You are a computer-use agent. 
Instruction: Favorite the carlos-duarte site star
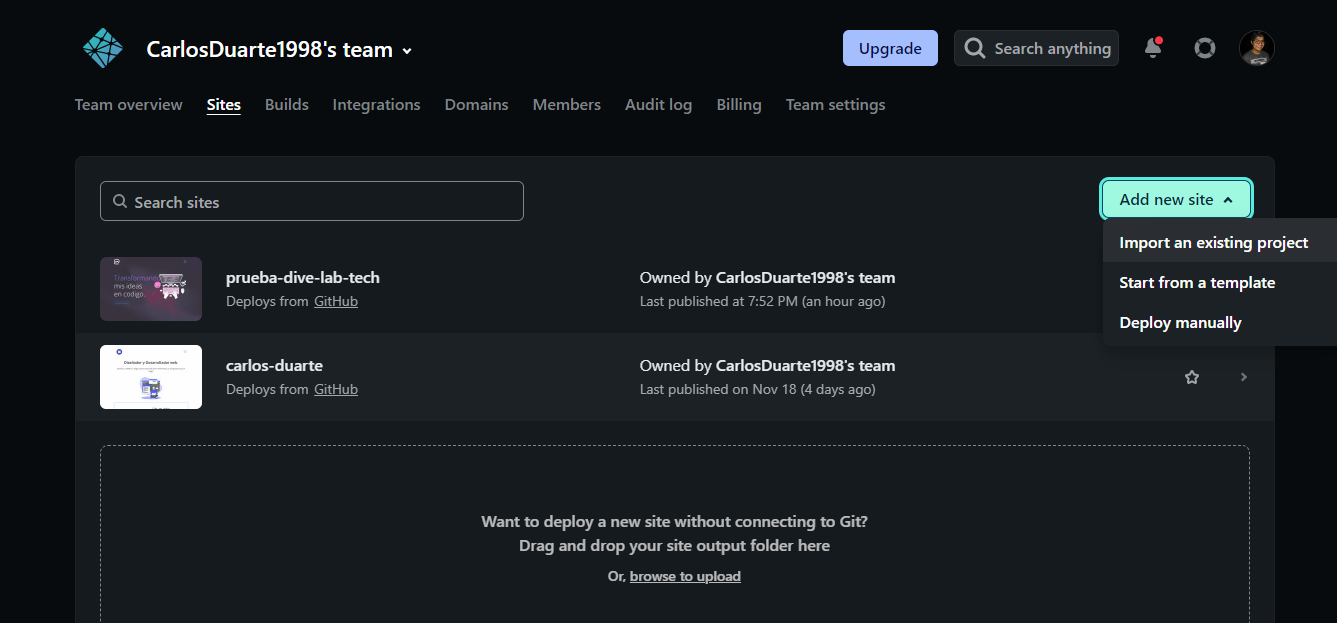pos(1192,377)
